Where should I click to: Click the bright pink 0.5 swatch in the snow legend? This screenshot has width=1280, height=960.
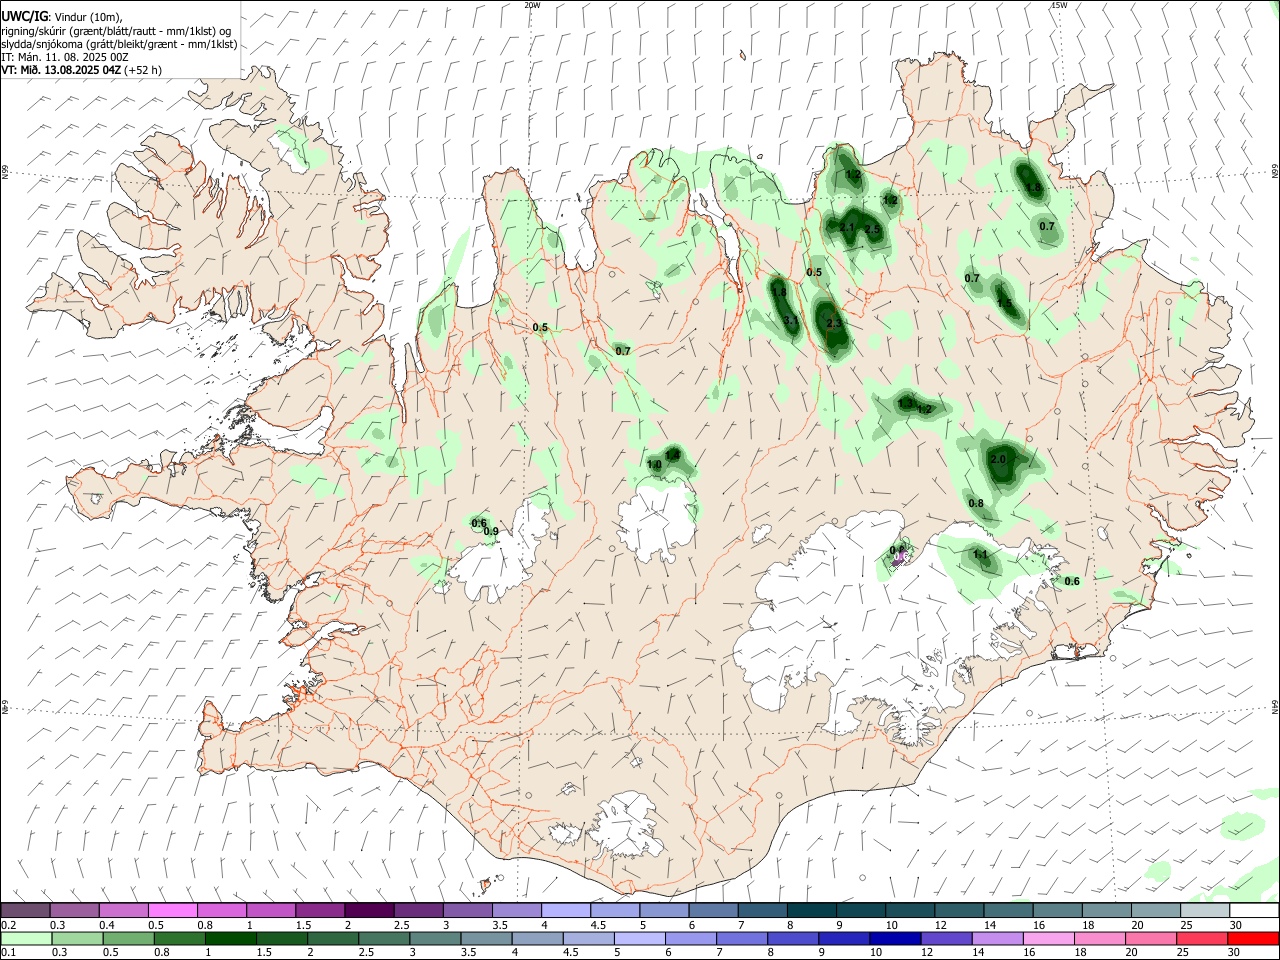coord(172,910)
